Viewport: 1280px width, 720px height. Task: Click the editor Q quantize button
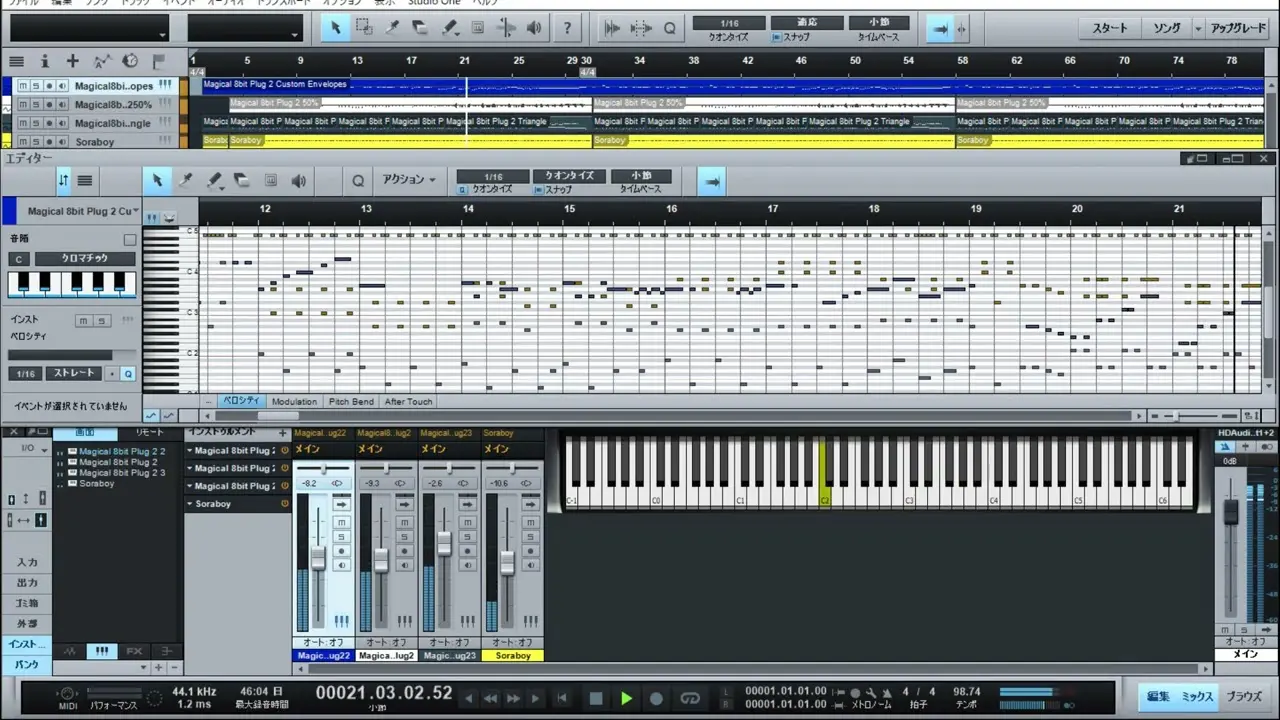click(x=358, y=181)
